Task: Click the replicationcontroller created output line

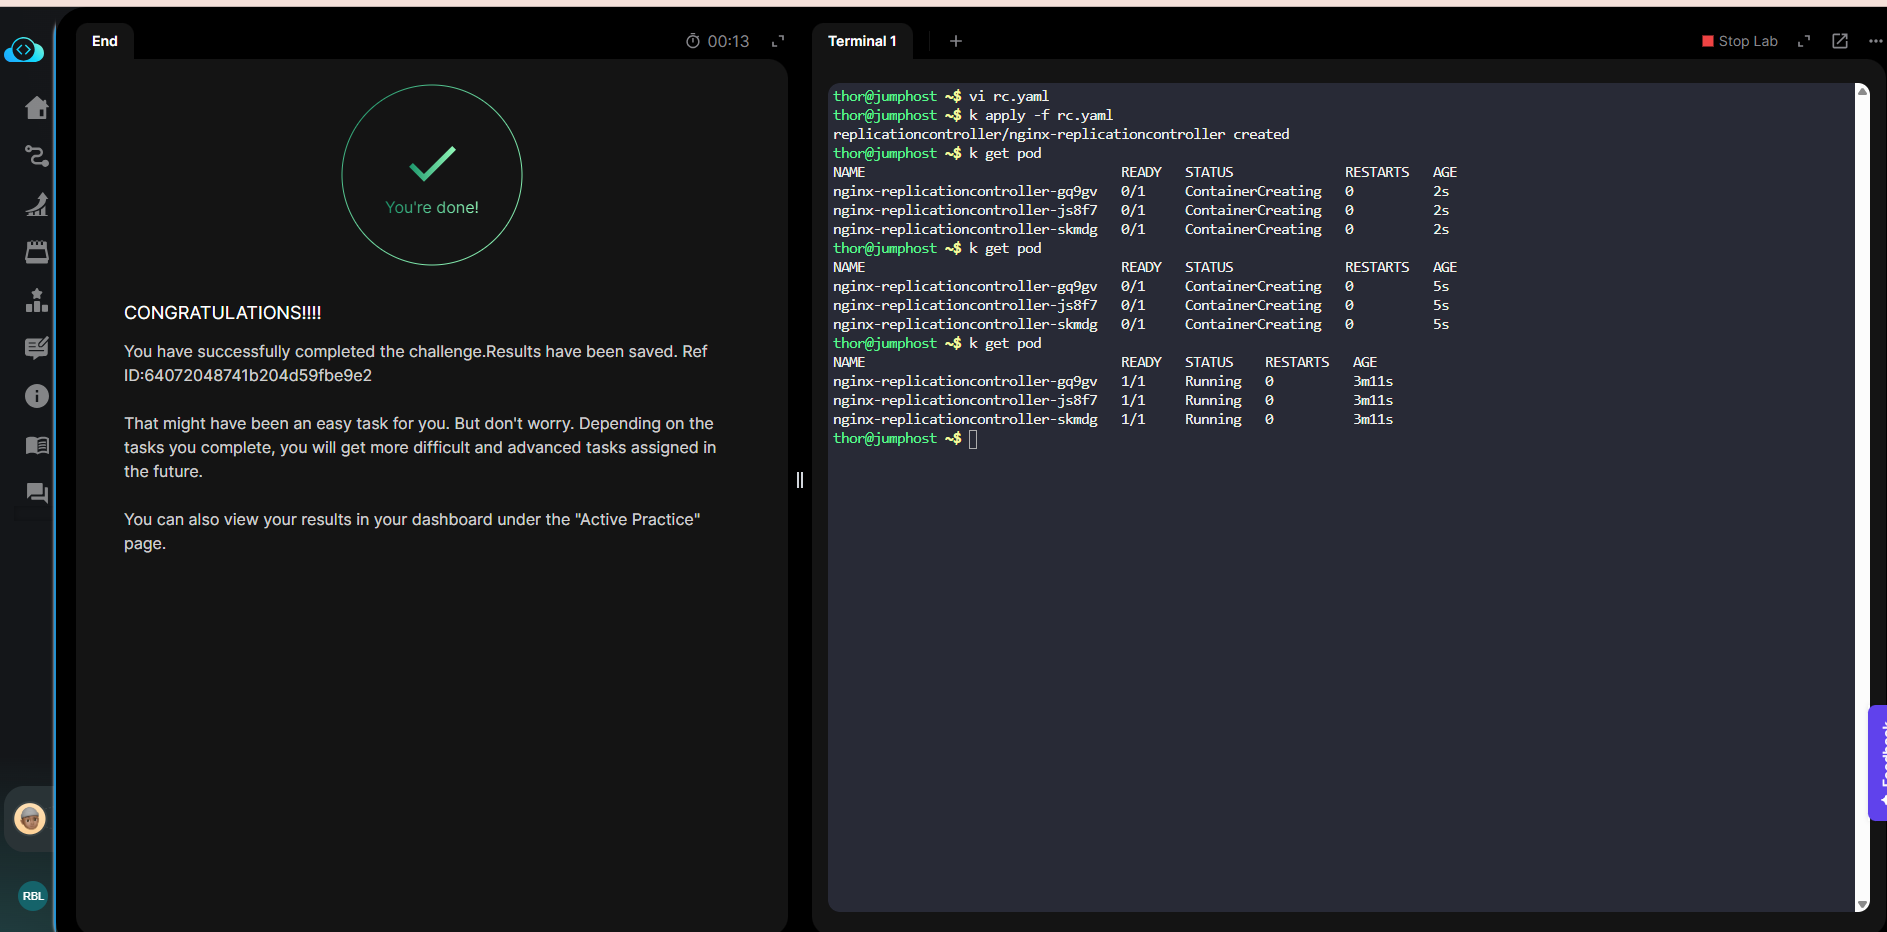Action: 1061,134
